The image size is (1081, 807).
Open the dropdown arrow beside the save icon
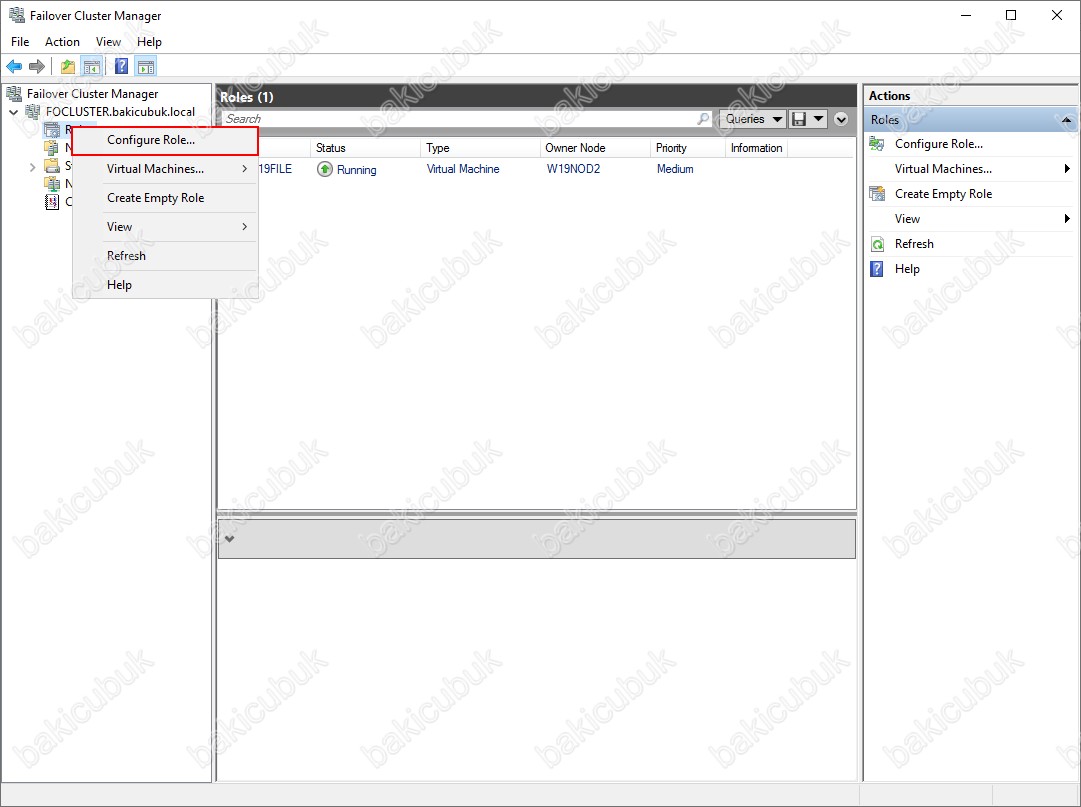[818, 119]
